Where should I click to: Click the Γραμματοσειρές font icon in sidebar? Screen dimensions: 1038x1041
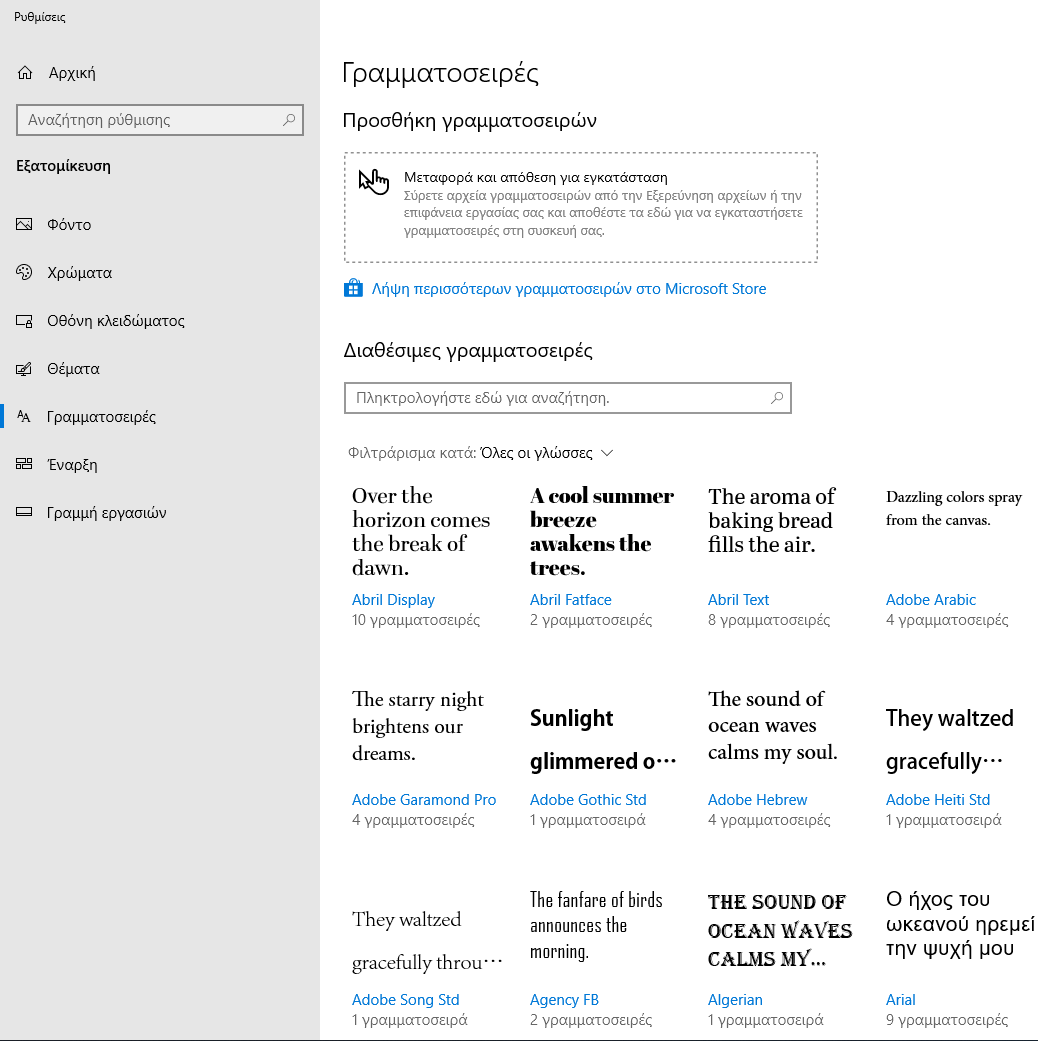[24, 416]
